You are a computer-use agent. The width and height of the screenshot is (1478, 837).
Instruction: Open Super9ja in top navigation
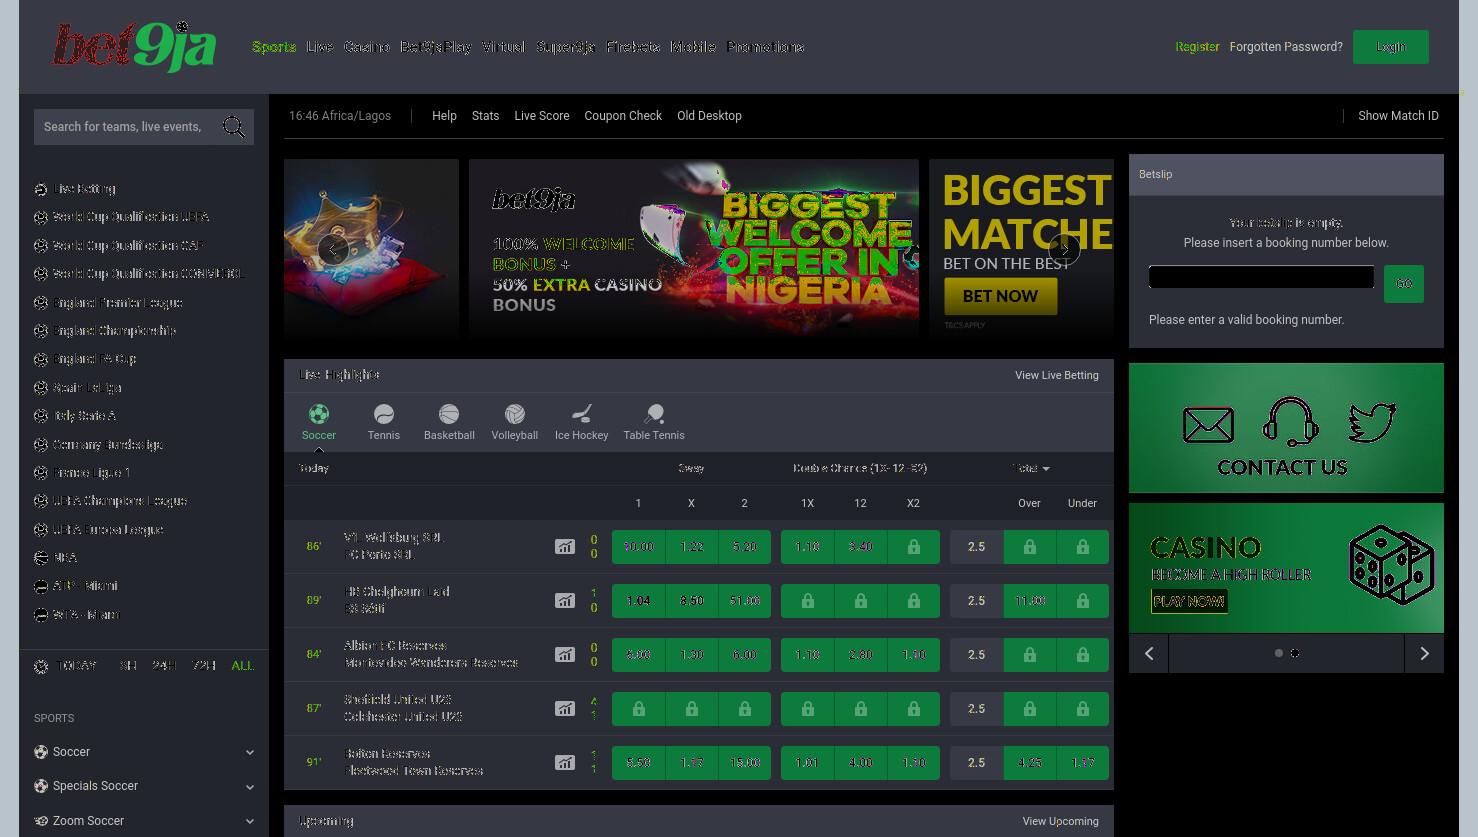(566, 47)
